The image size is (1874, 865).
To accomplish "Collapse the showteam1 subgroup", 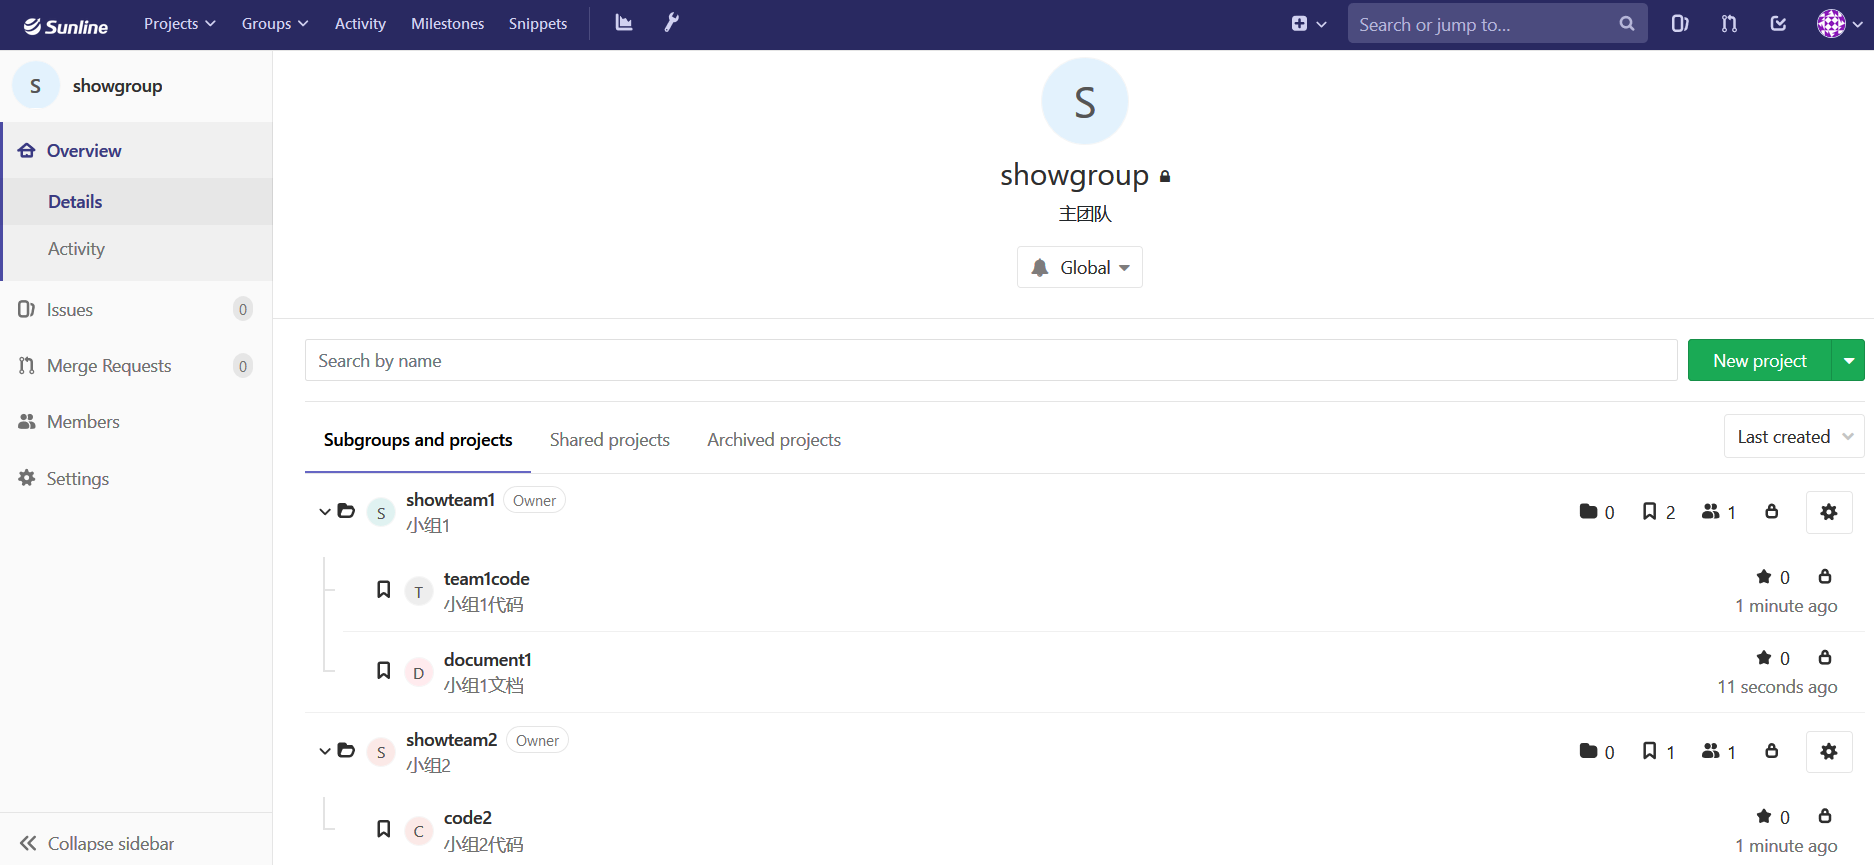I will [325, 512].
